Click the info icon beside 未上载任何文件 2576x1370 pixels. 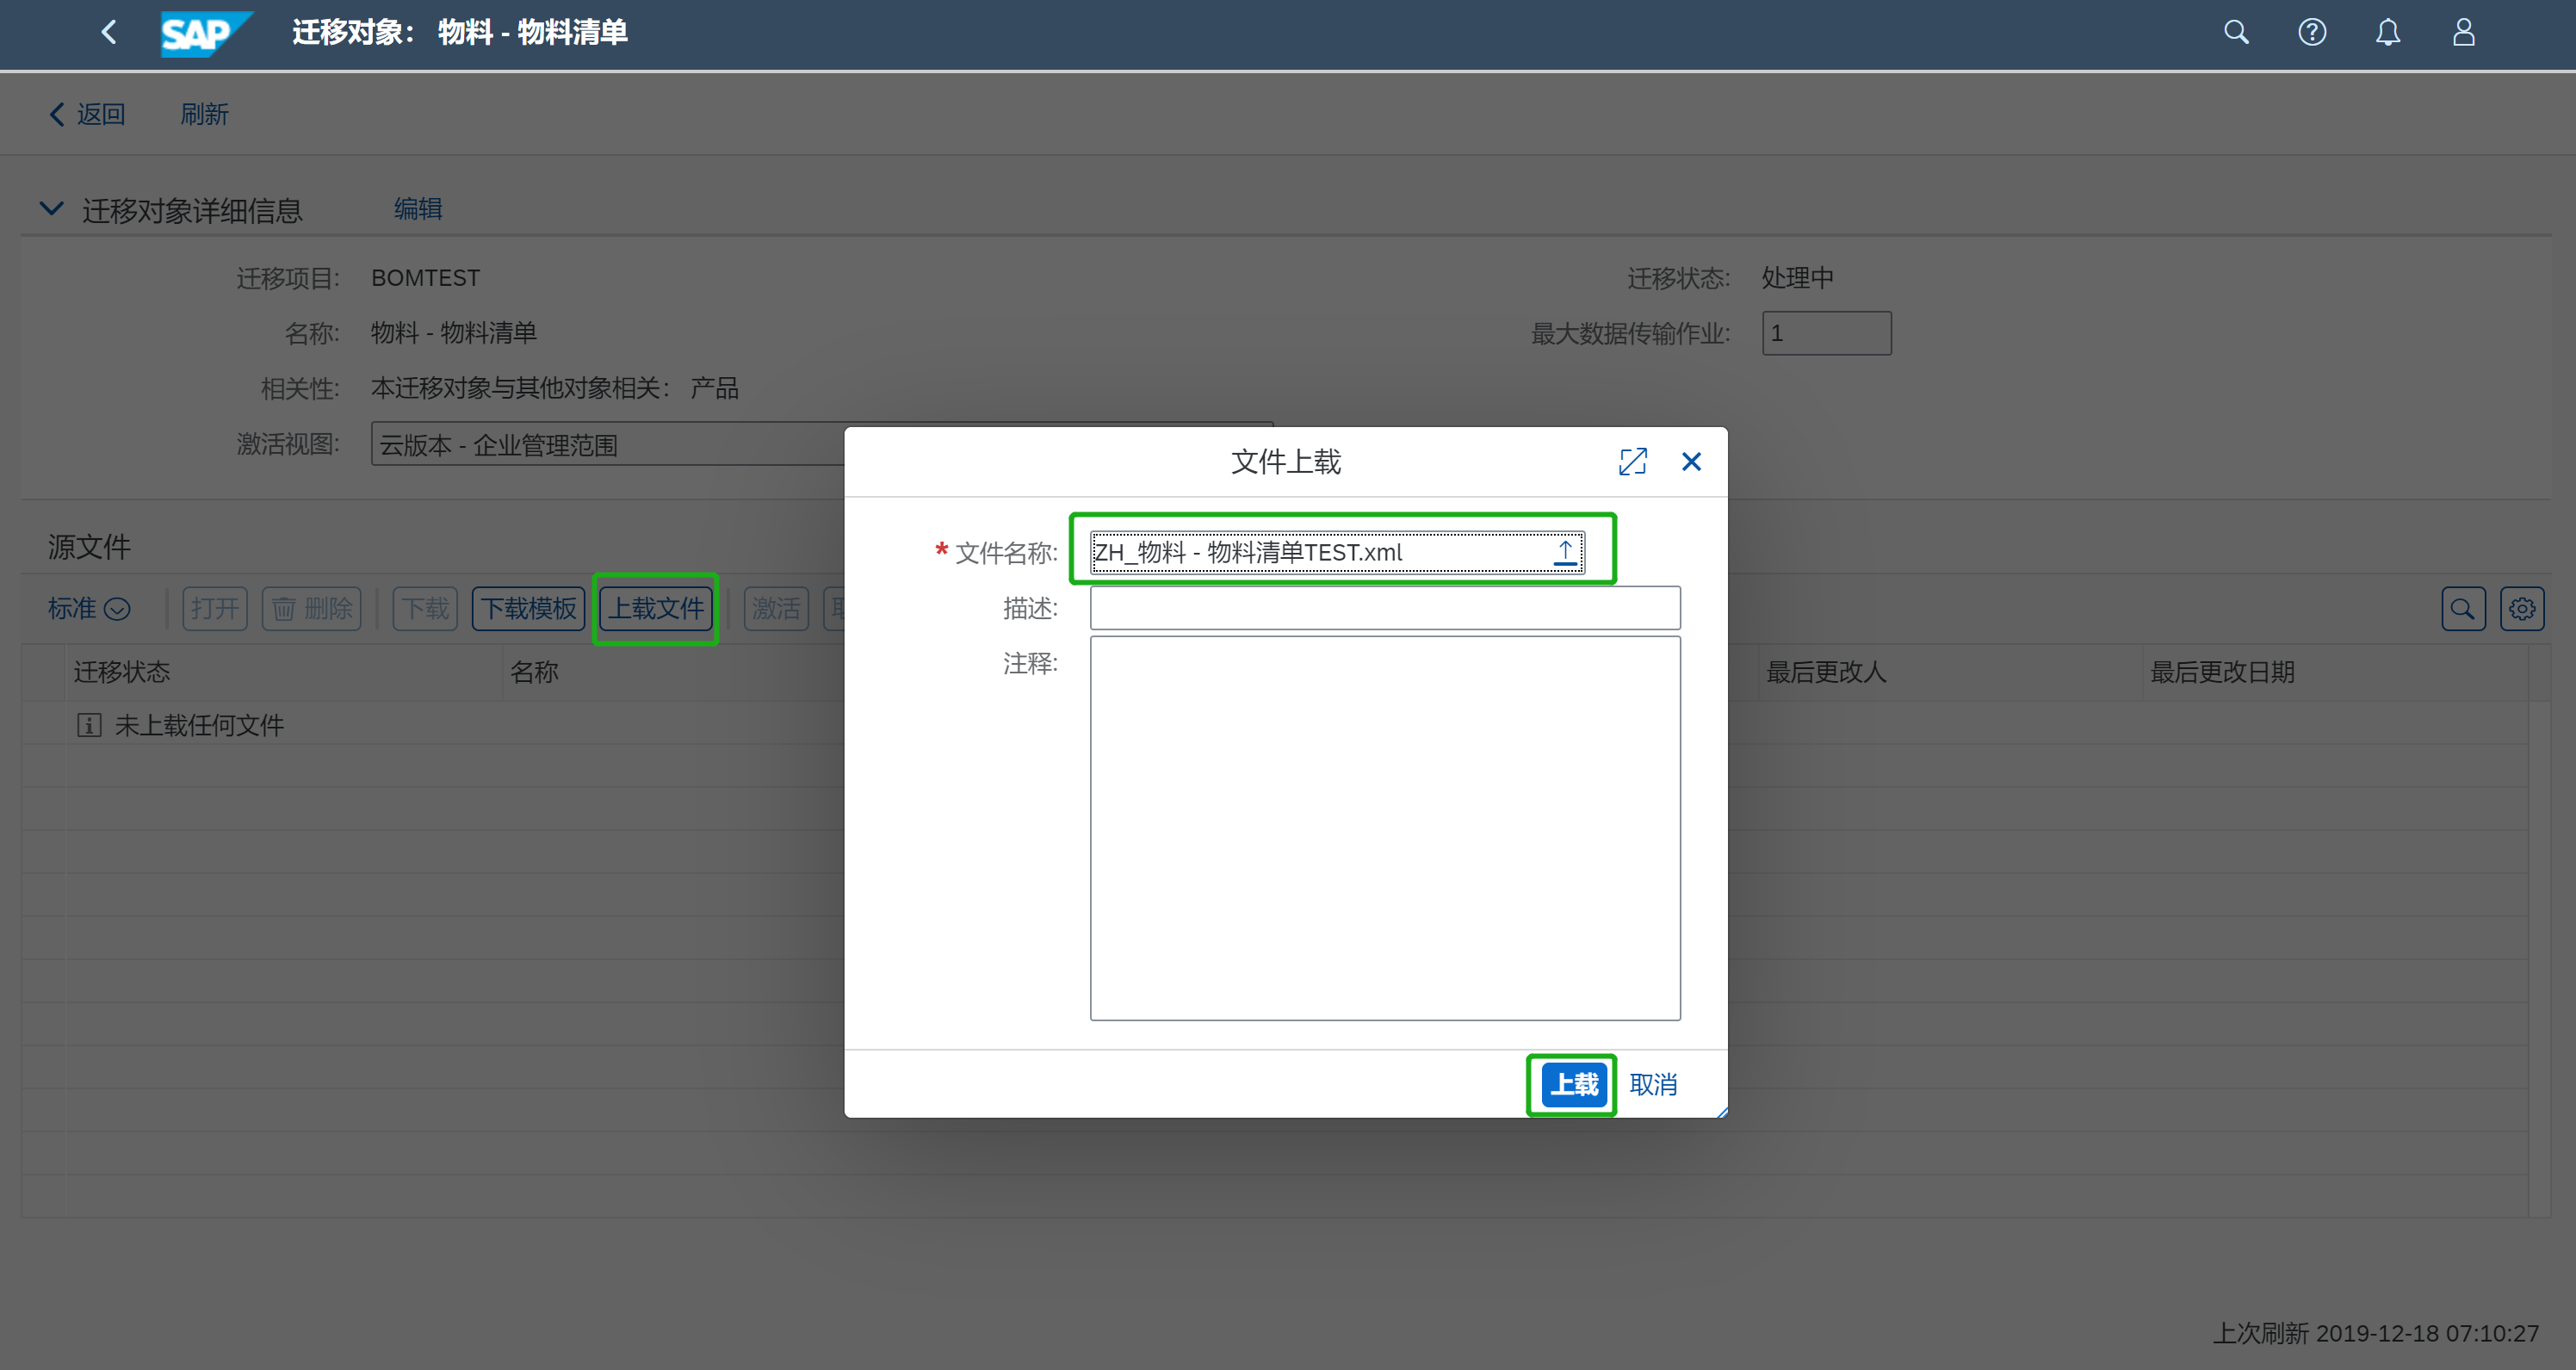[x=89, y=725]
